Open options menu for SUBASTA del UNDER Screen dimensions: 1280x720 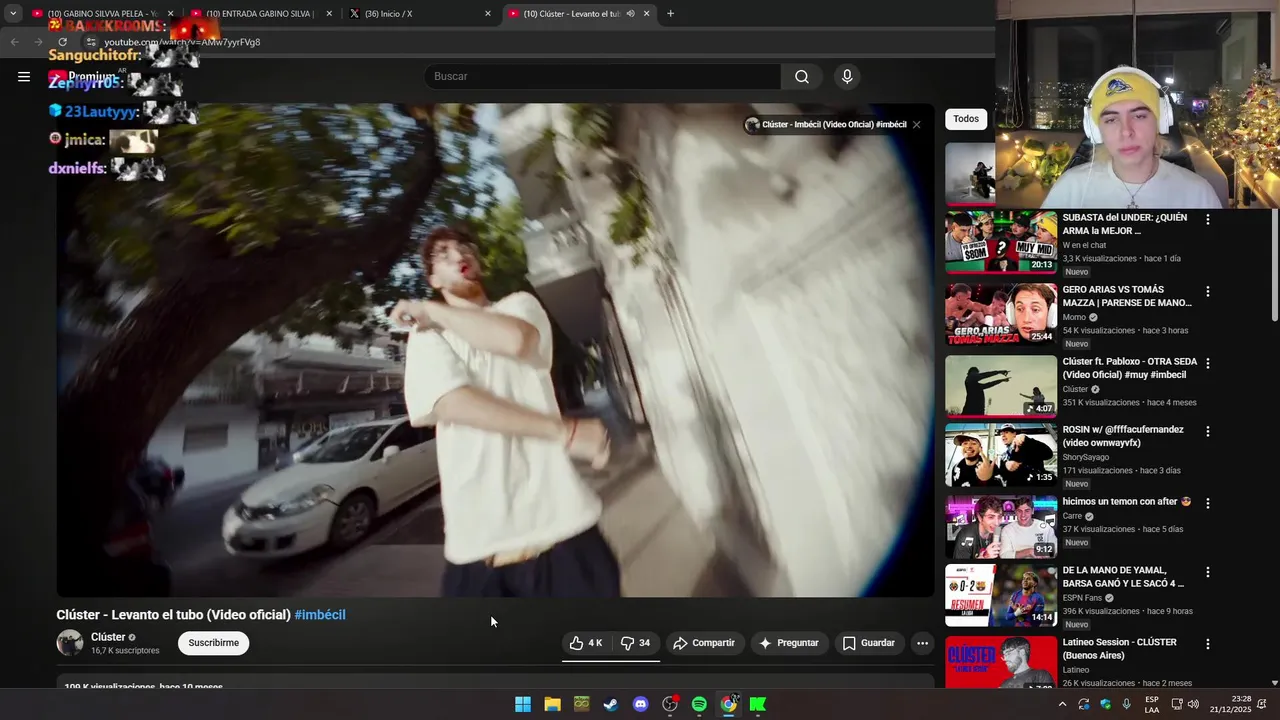click(1208, 219)
